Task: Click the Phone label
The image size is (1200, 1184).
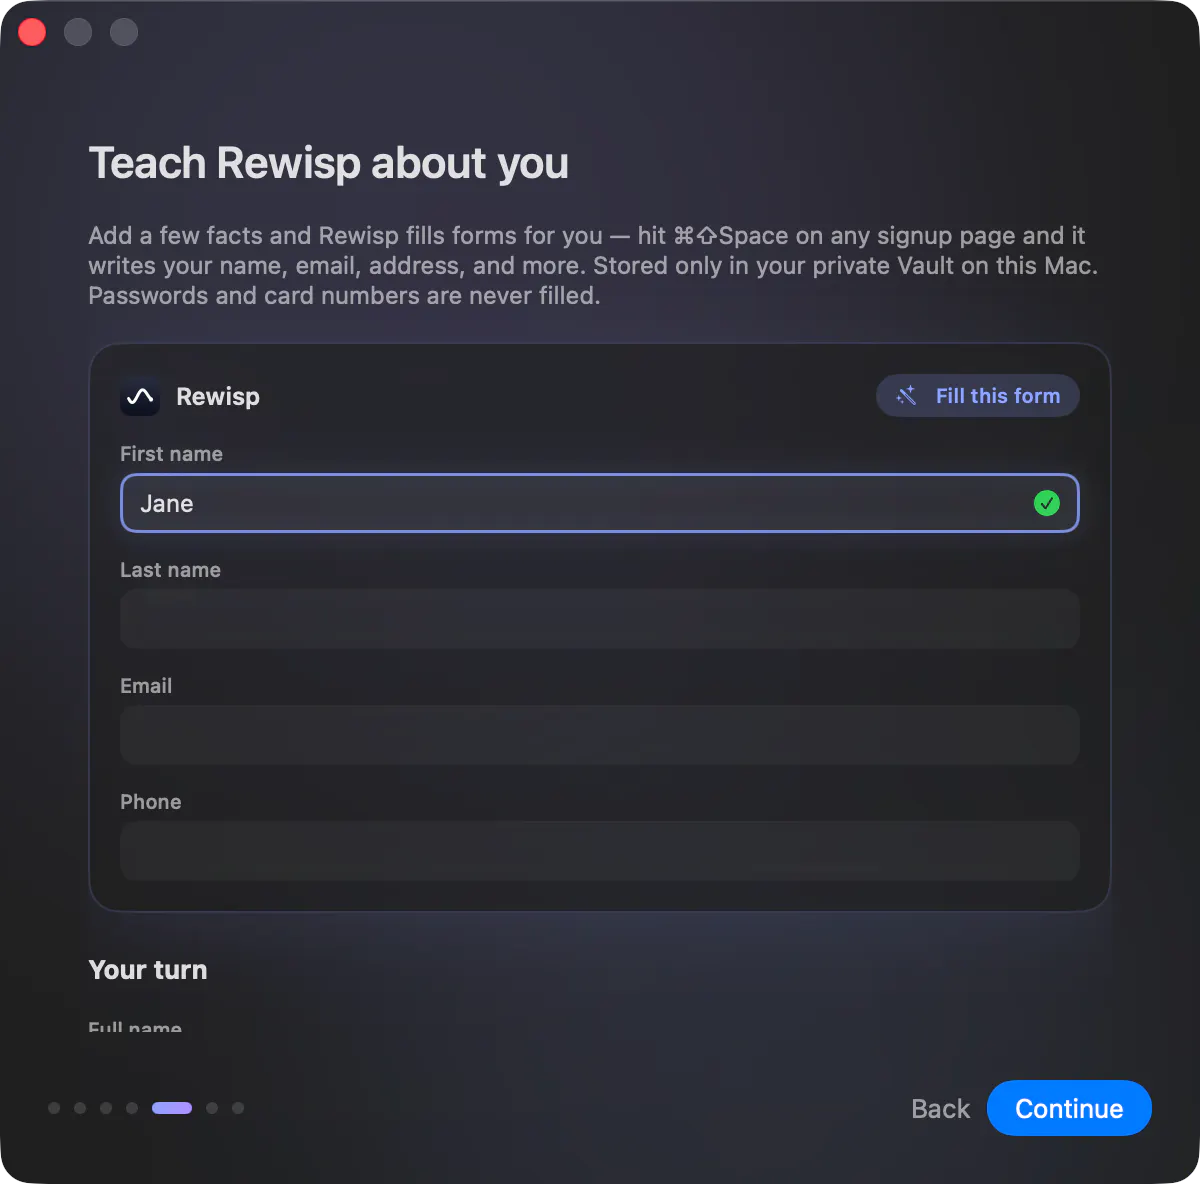Action: [151, 802]
